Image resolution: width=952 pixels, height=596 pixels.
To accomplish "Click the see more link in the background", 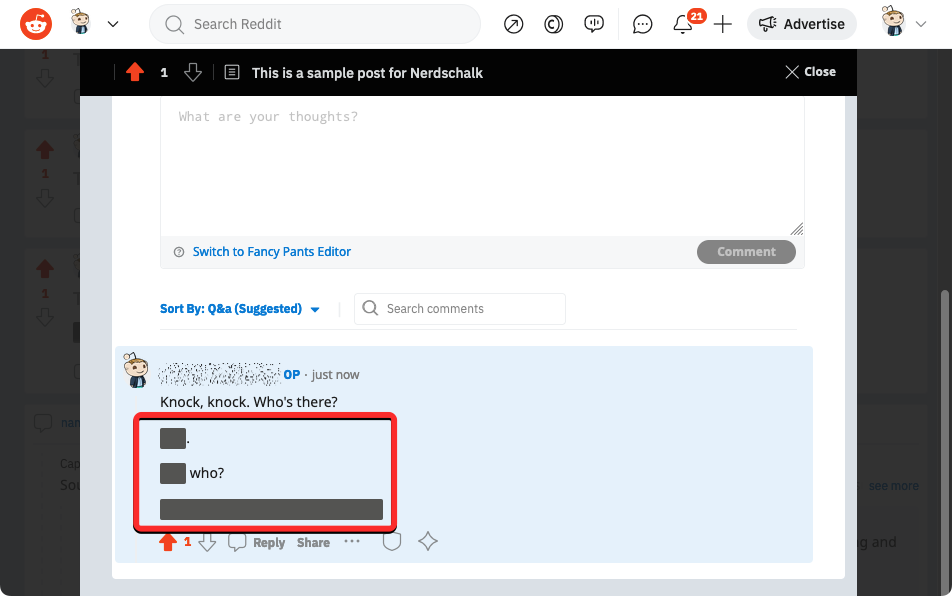I will click(x=893, y=486).
